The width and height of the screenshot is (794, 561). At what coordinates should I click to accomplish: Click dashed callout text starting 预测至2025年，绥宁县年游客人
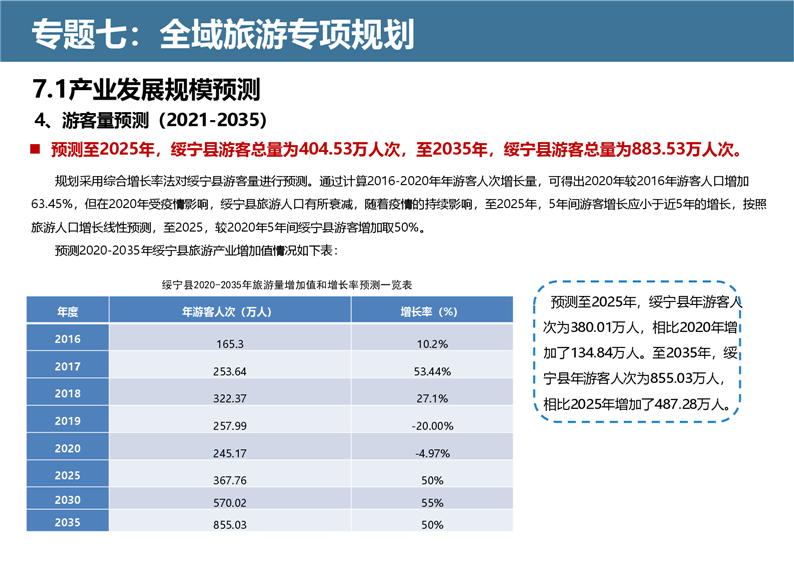[x=641, y=352]
